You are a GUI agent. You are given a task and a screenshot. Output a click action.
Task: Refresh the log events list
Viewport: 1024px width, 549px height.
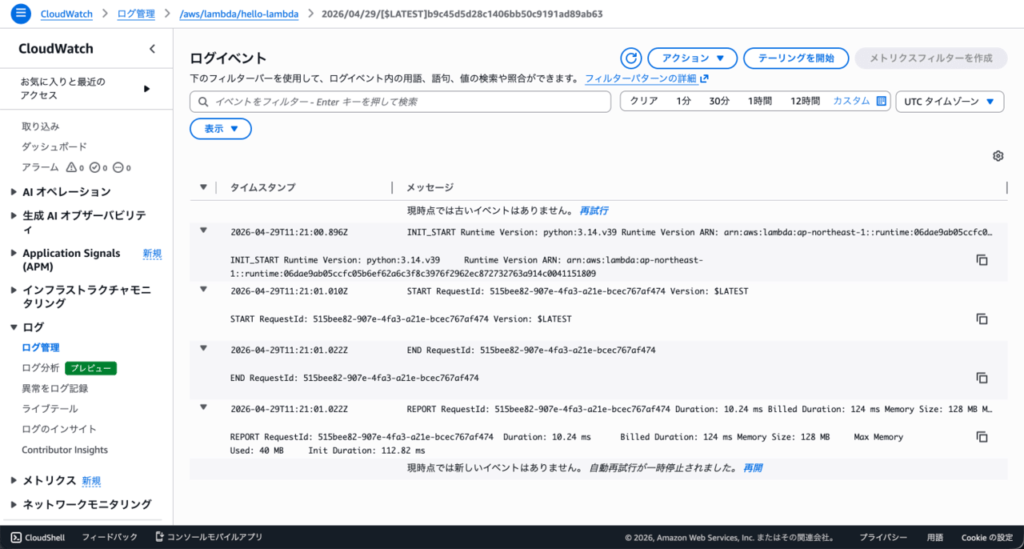[x=631, y=58]
